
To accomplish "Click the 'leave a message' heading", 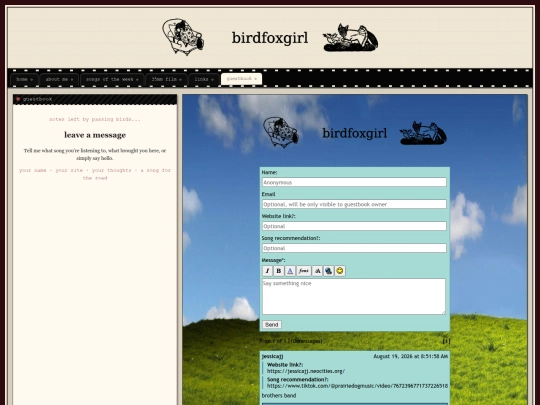I will [x=95, y=135].
